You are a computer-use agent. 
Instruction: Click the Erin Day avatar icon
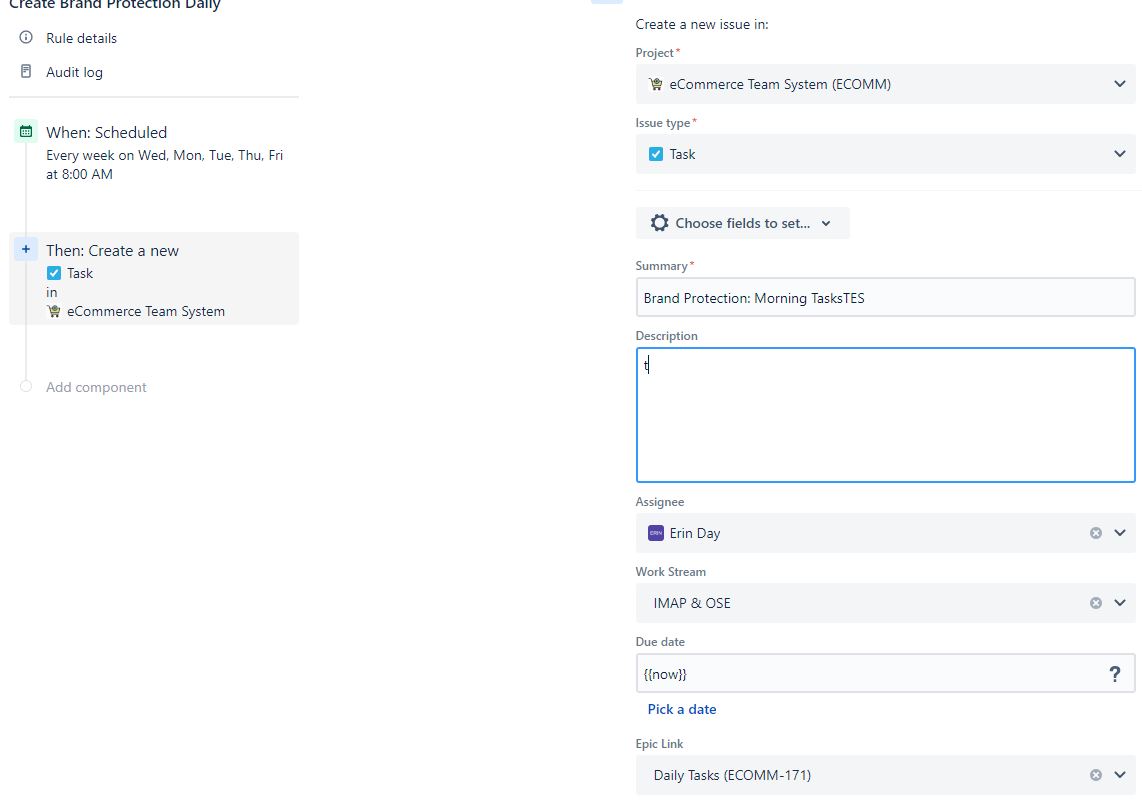(x=655, y=533)
